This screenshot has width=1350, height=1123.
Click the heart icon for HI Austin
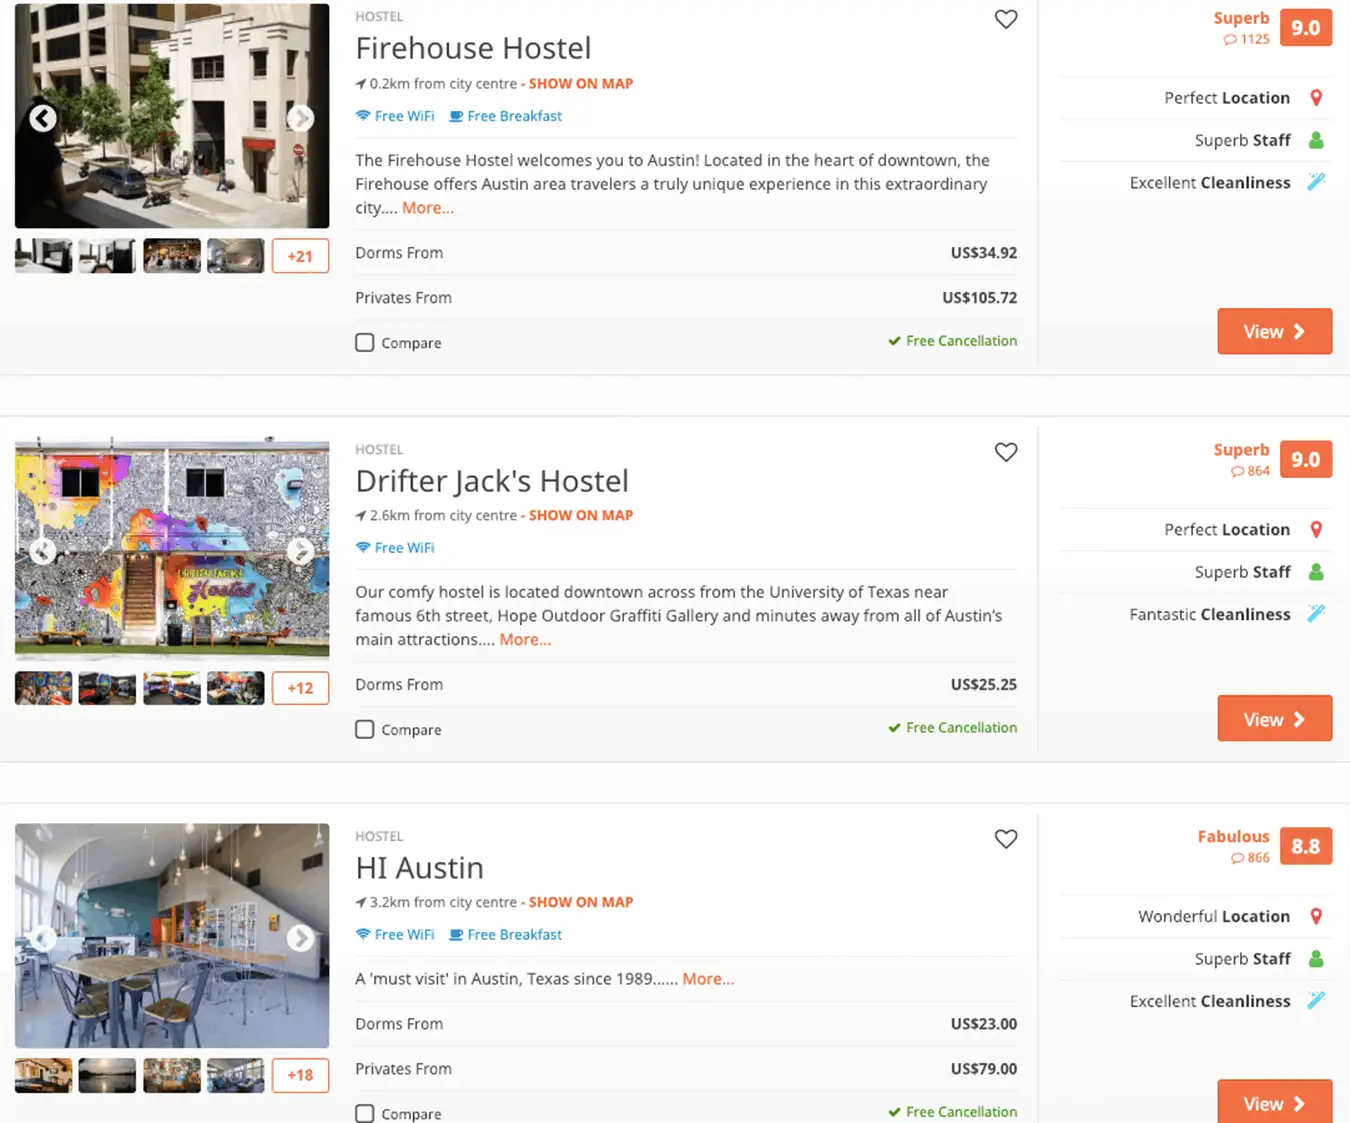(1005, 839)
